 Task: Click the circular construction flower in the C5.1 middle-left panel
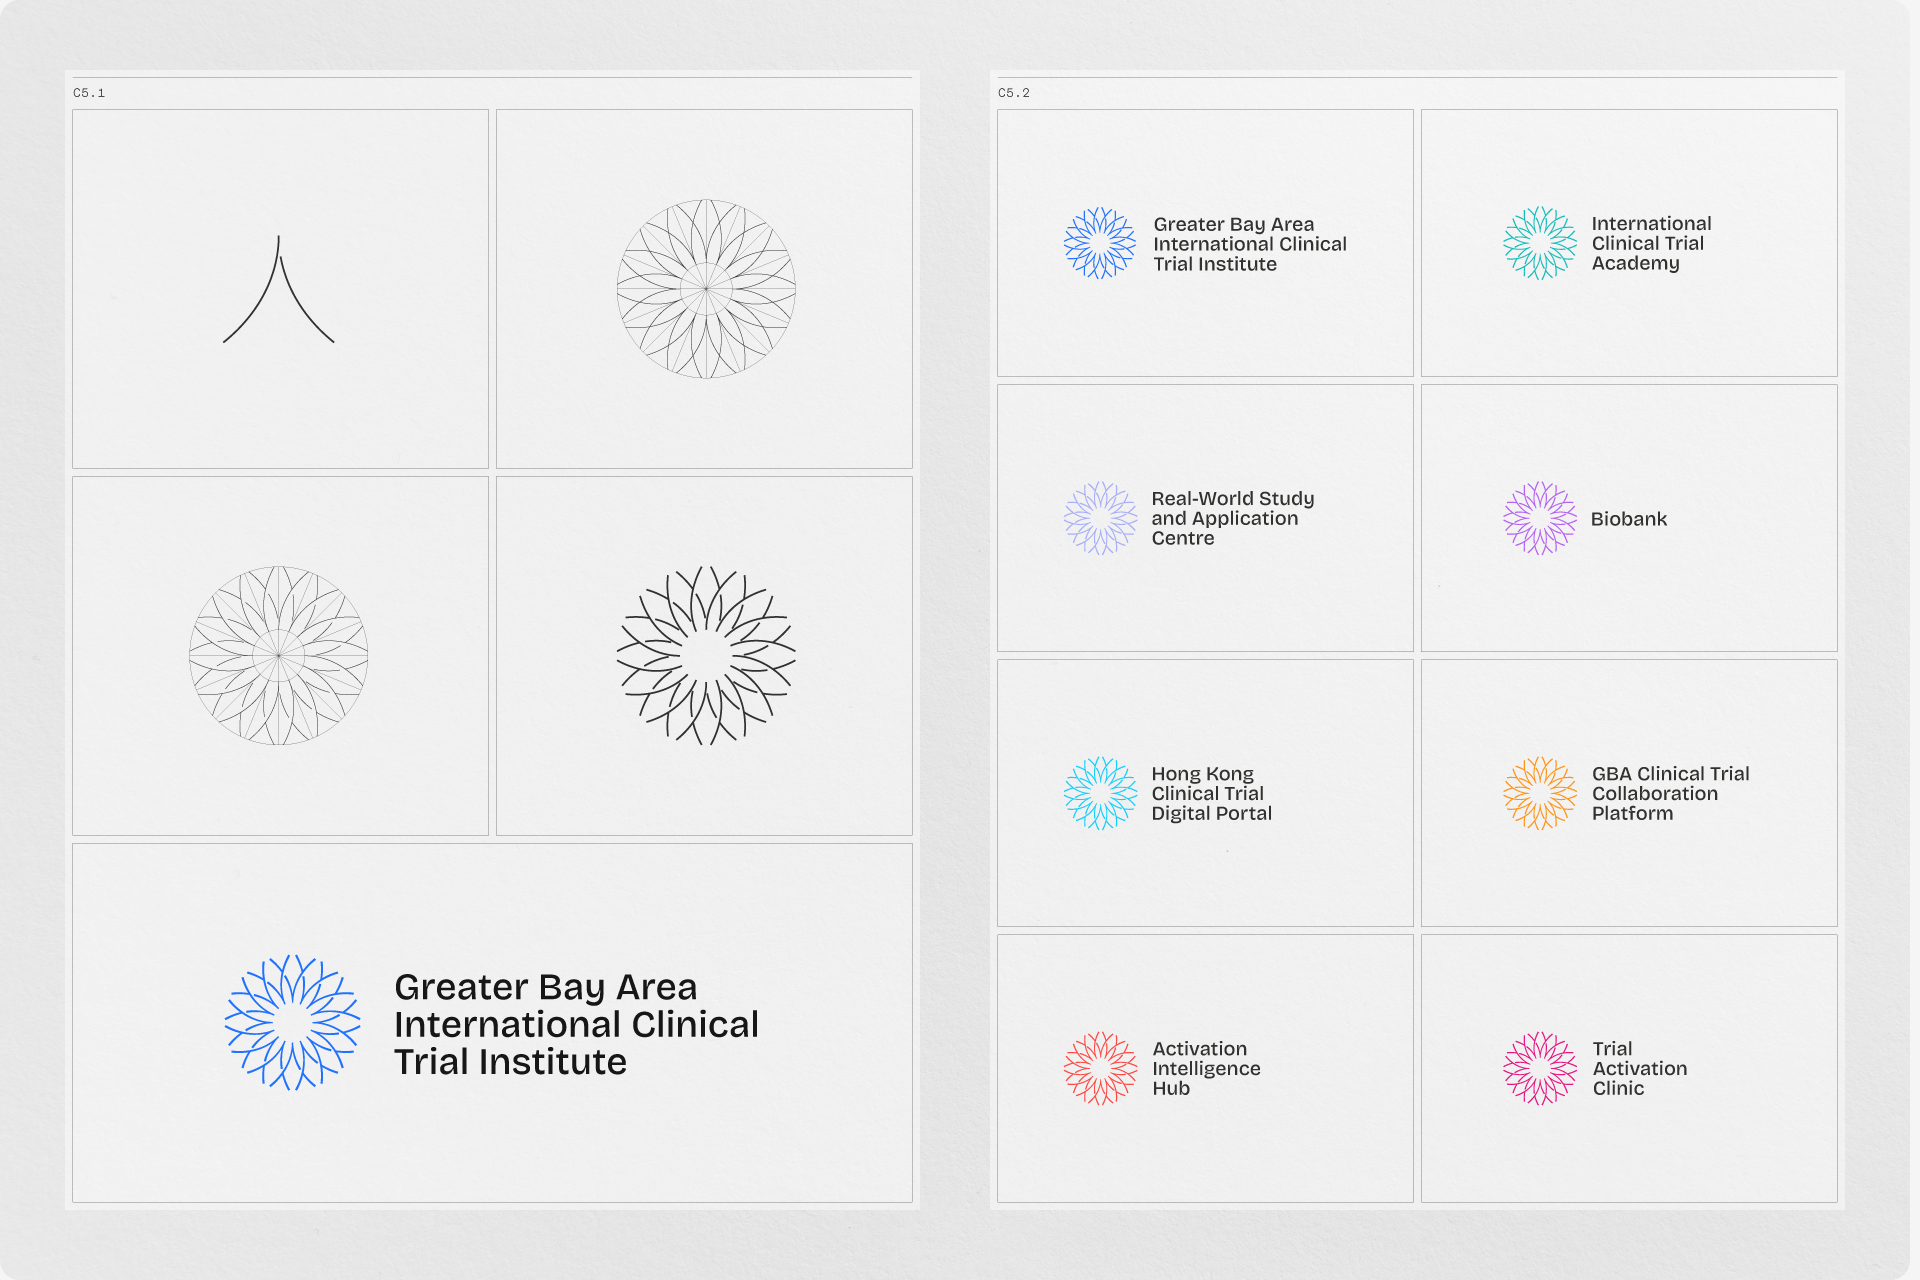(x=279, y=656)
